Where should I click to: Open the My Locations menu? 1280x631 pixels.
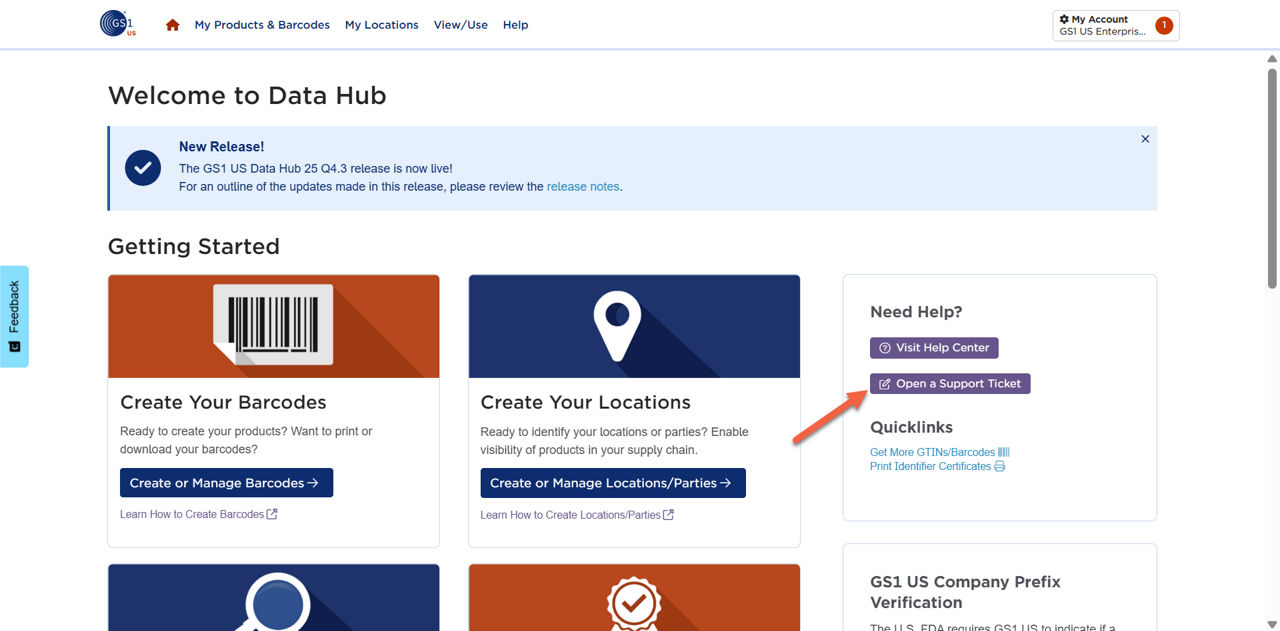[381, 25]
